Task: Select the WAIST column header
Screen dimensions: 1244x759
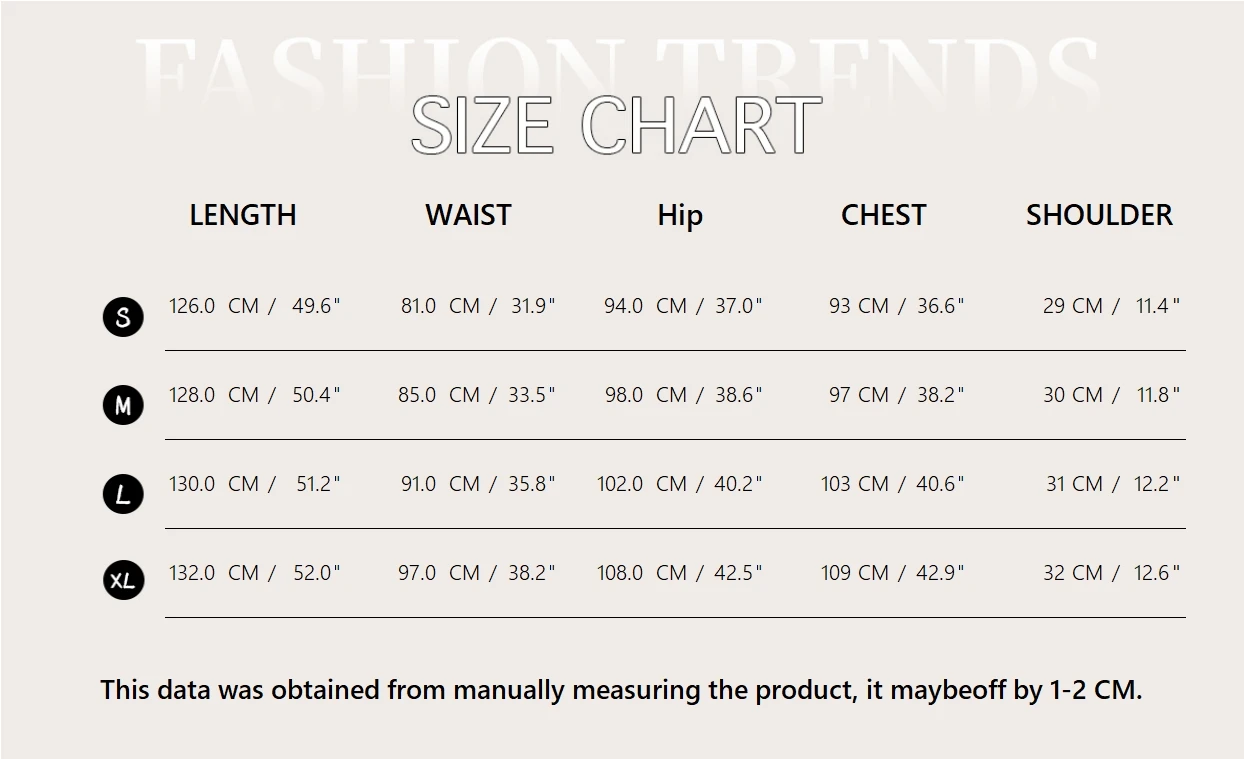Action: [x=468, y=215]
